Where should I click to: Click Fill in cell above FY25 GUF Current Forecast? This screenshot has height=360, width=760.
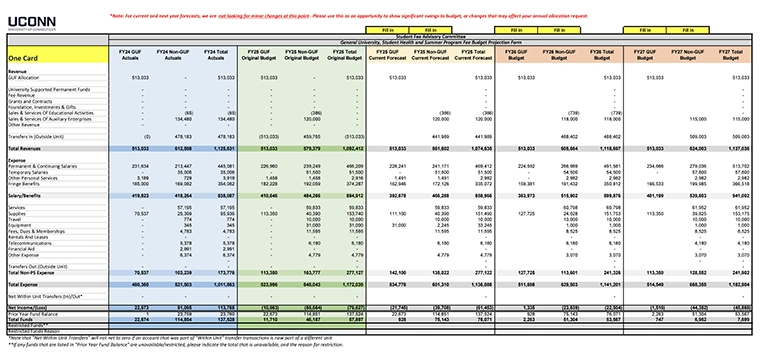[387, 30]
